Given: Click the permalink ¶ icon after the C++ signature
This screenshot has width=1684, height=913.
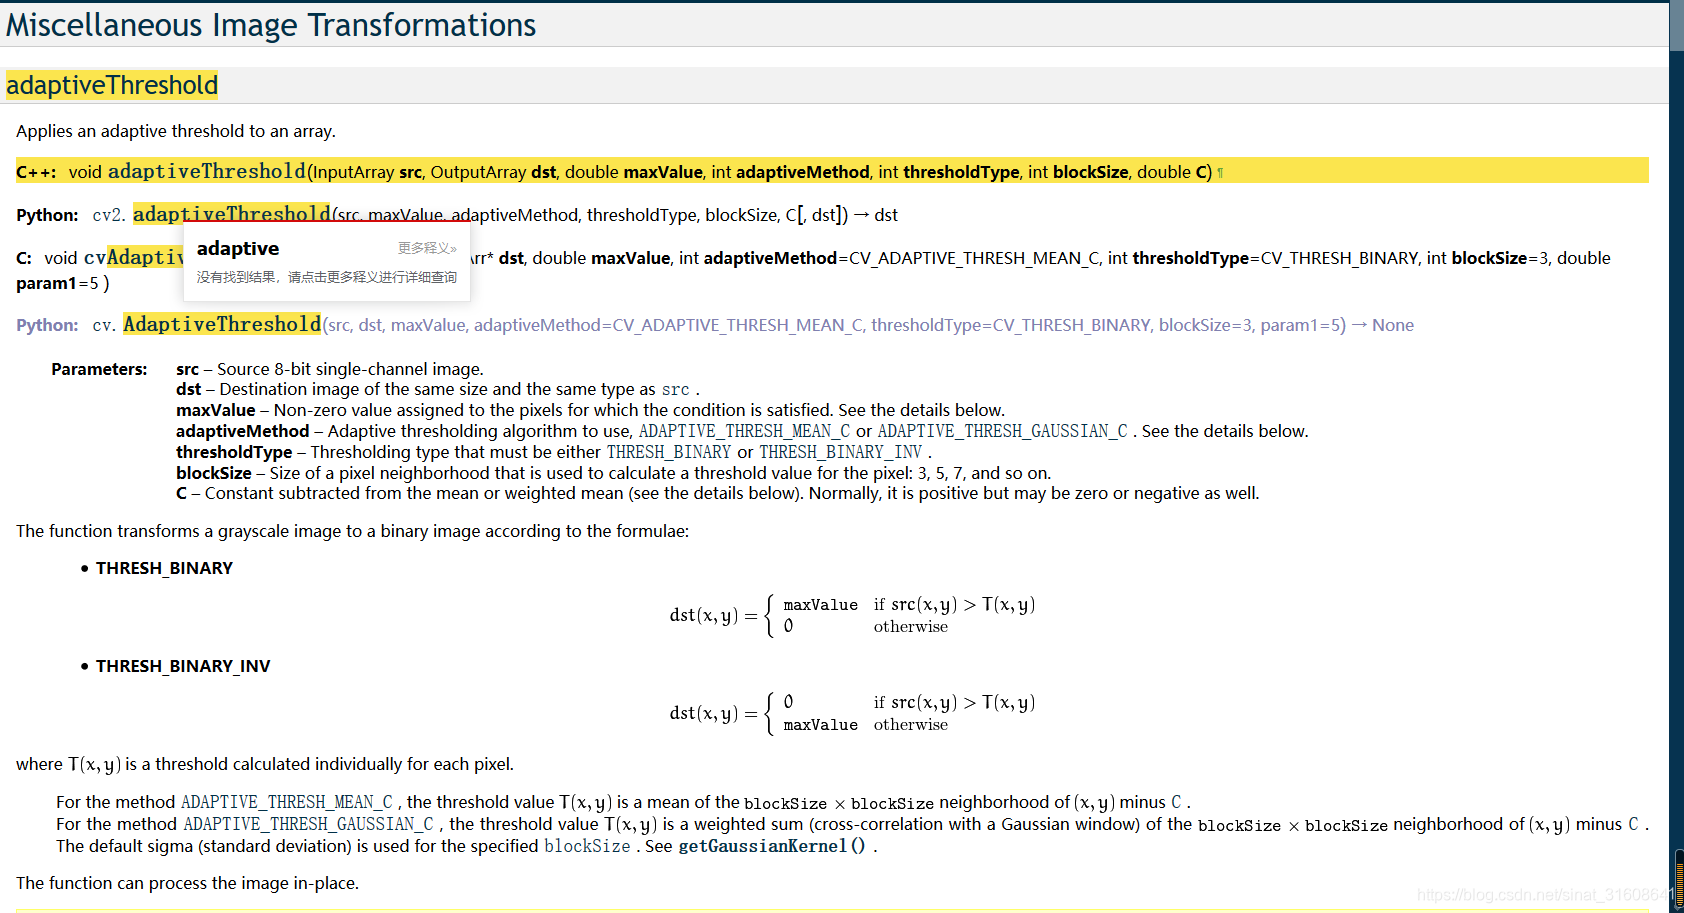Looking at the screenshot, I should pyautogui.click(x=1220, y=173).
